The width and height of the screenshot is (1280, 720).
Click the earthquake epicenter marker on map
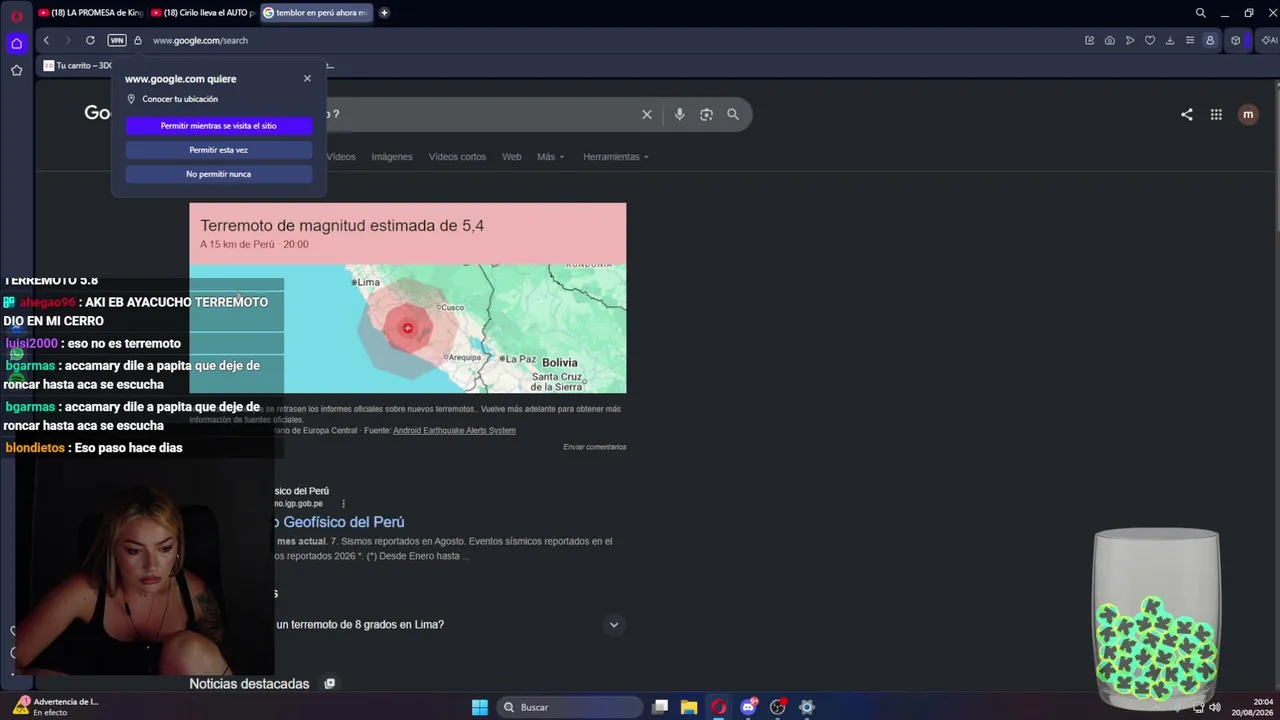click(x=407, y=328)
